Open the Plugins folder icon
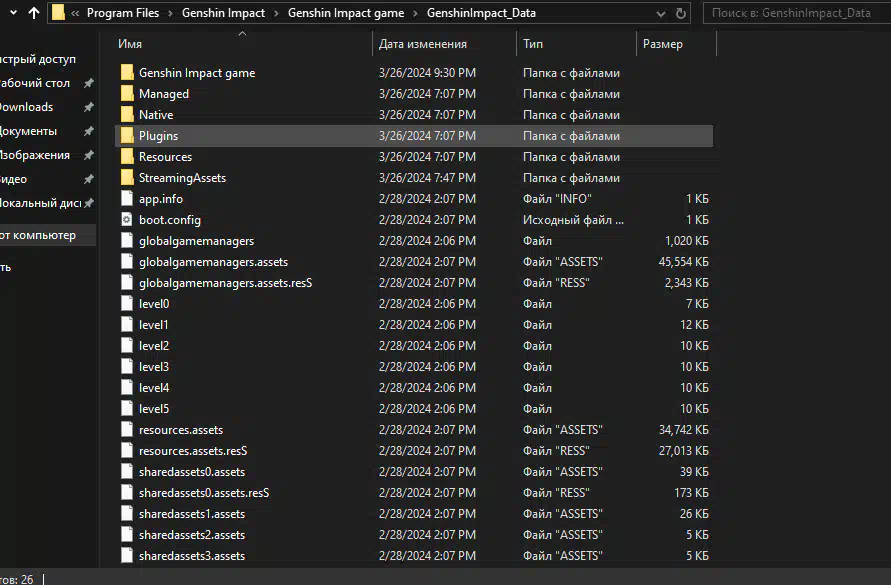 pos(127,136)
